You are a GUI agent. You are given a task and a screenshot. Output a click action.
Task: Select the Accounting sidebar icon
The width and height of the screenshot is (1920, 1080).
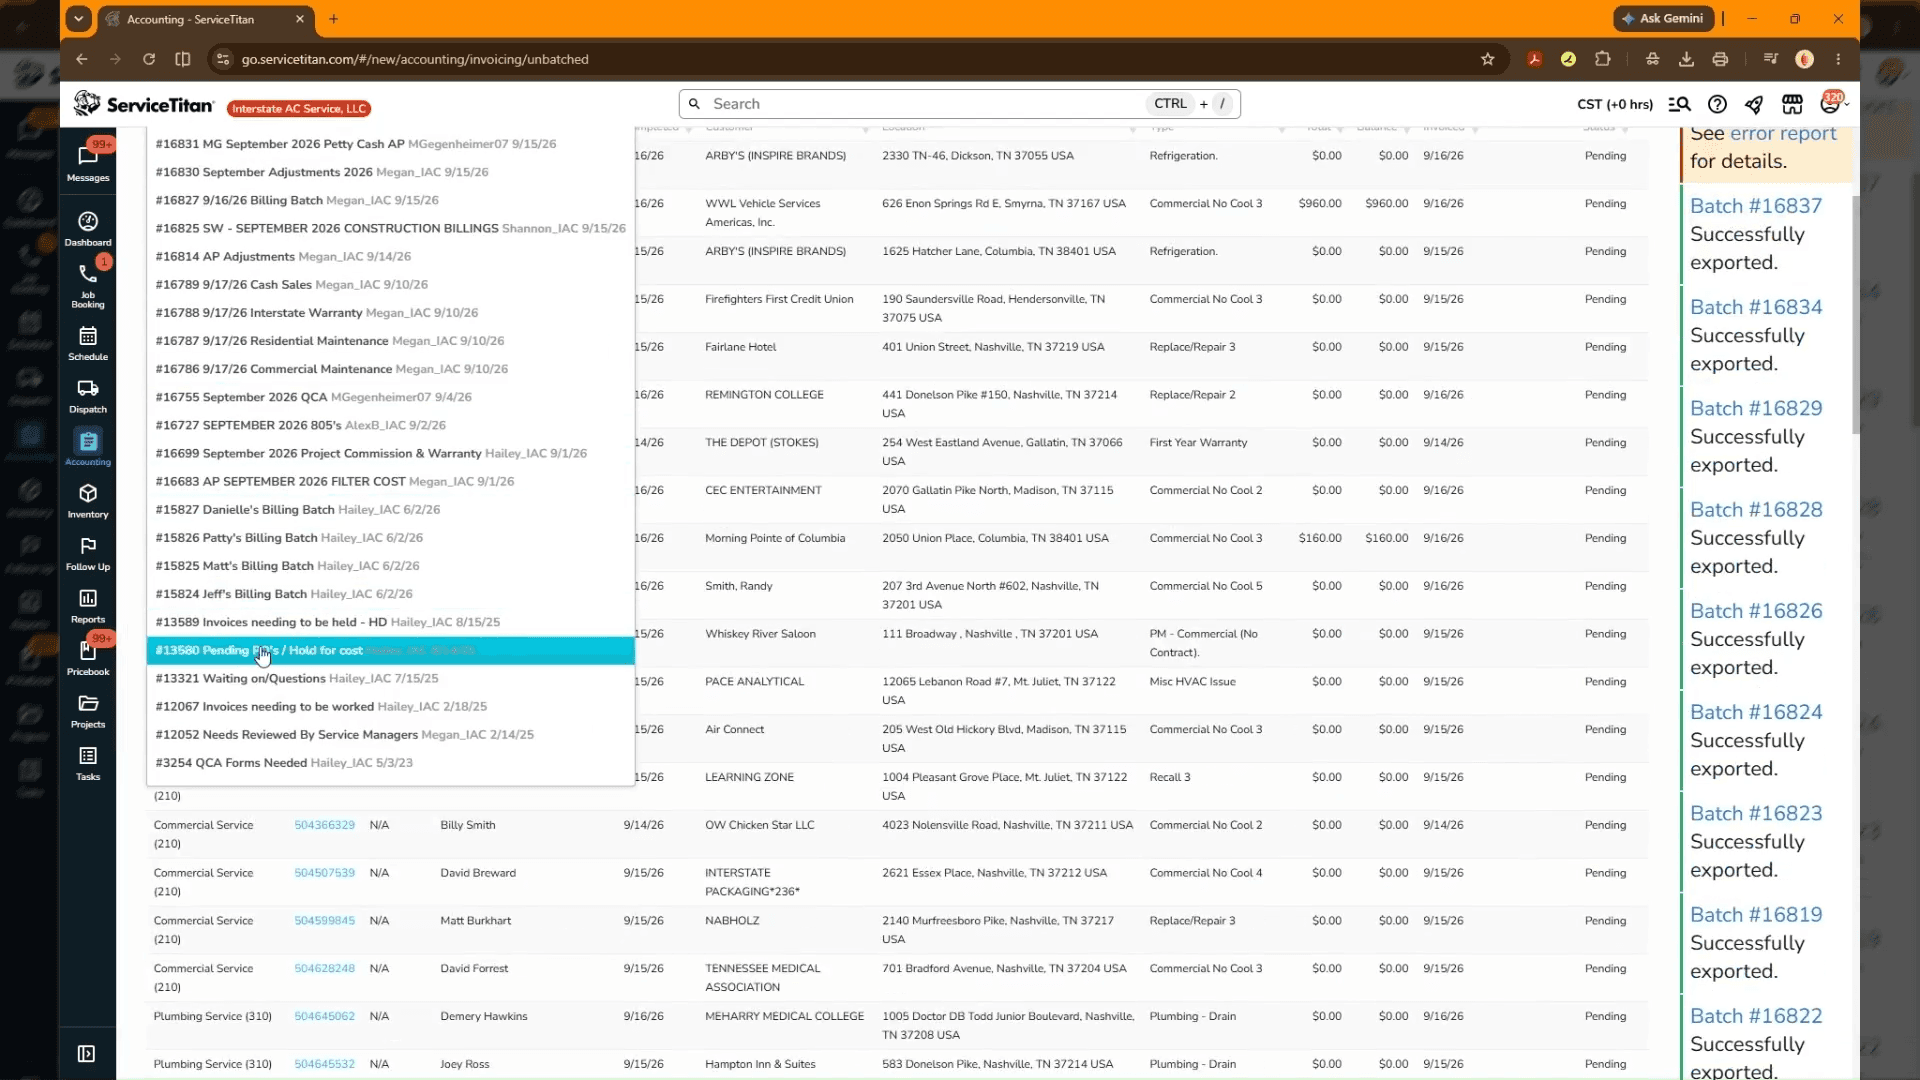coord(88,448)
